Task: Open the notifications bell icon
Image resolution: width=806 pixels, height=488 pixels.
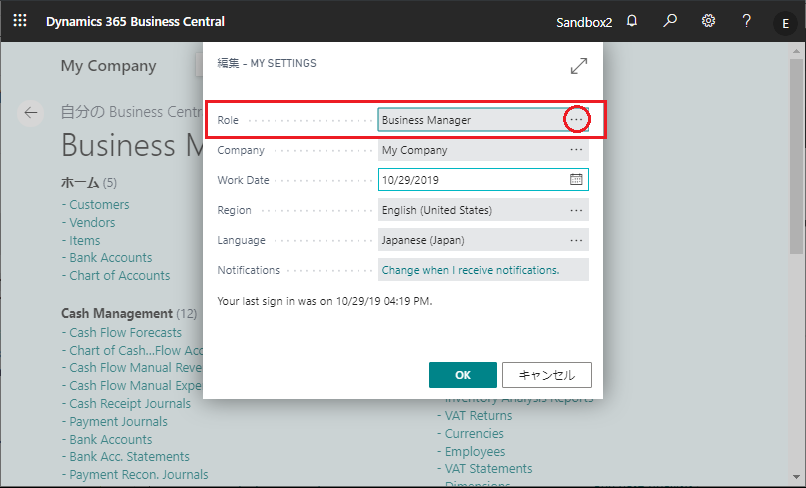Action: coord(632,21)
